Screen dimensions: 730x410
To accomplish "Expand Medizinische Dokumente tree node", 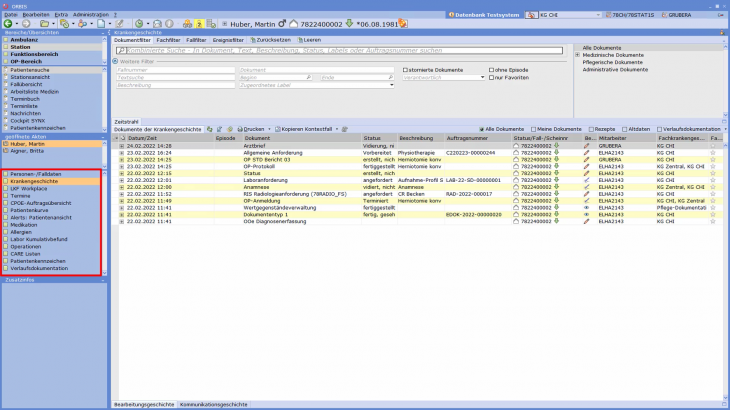I will click(578, 55).
